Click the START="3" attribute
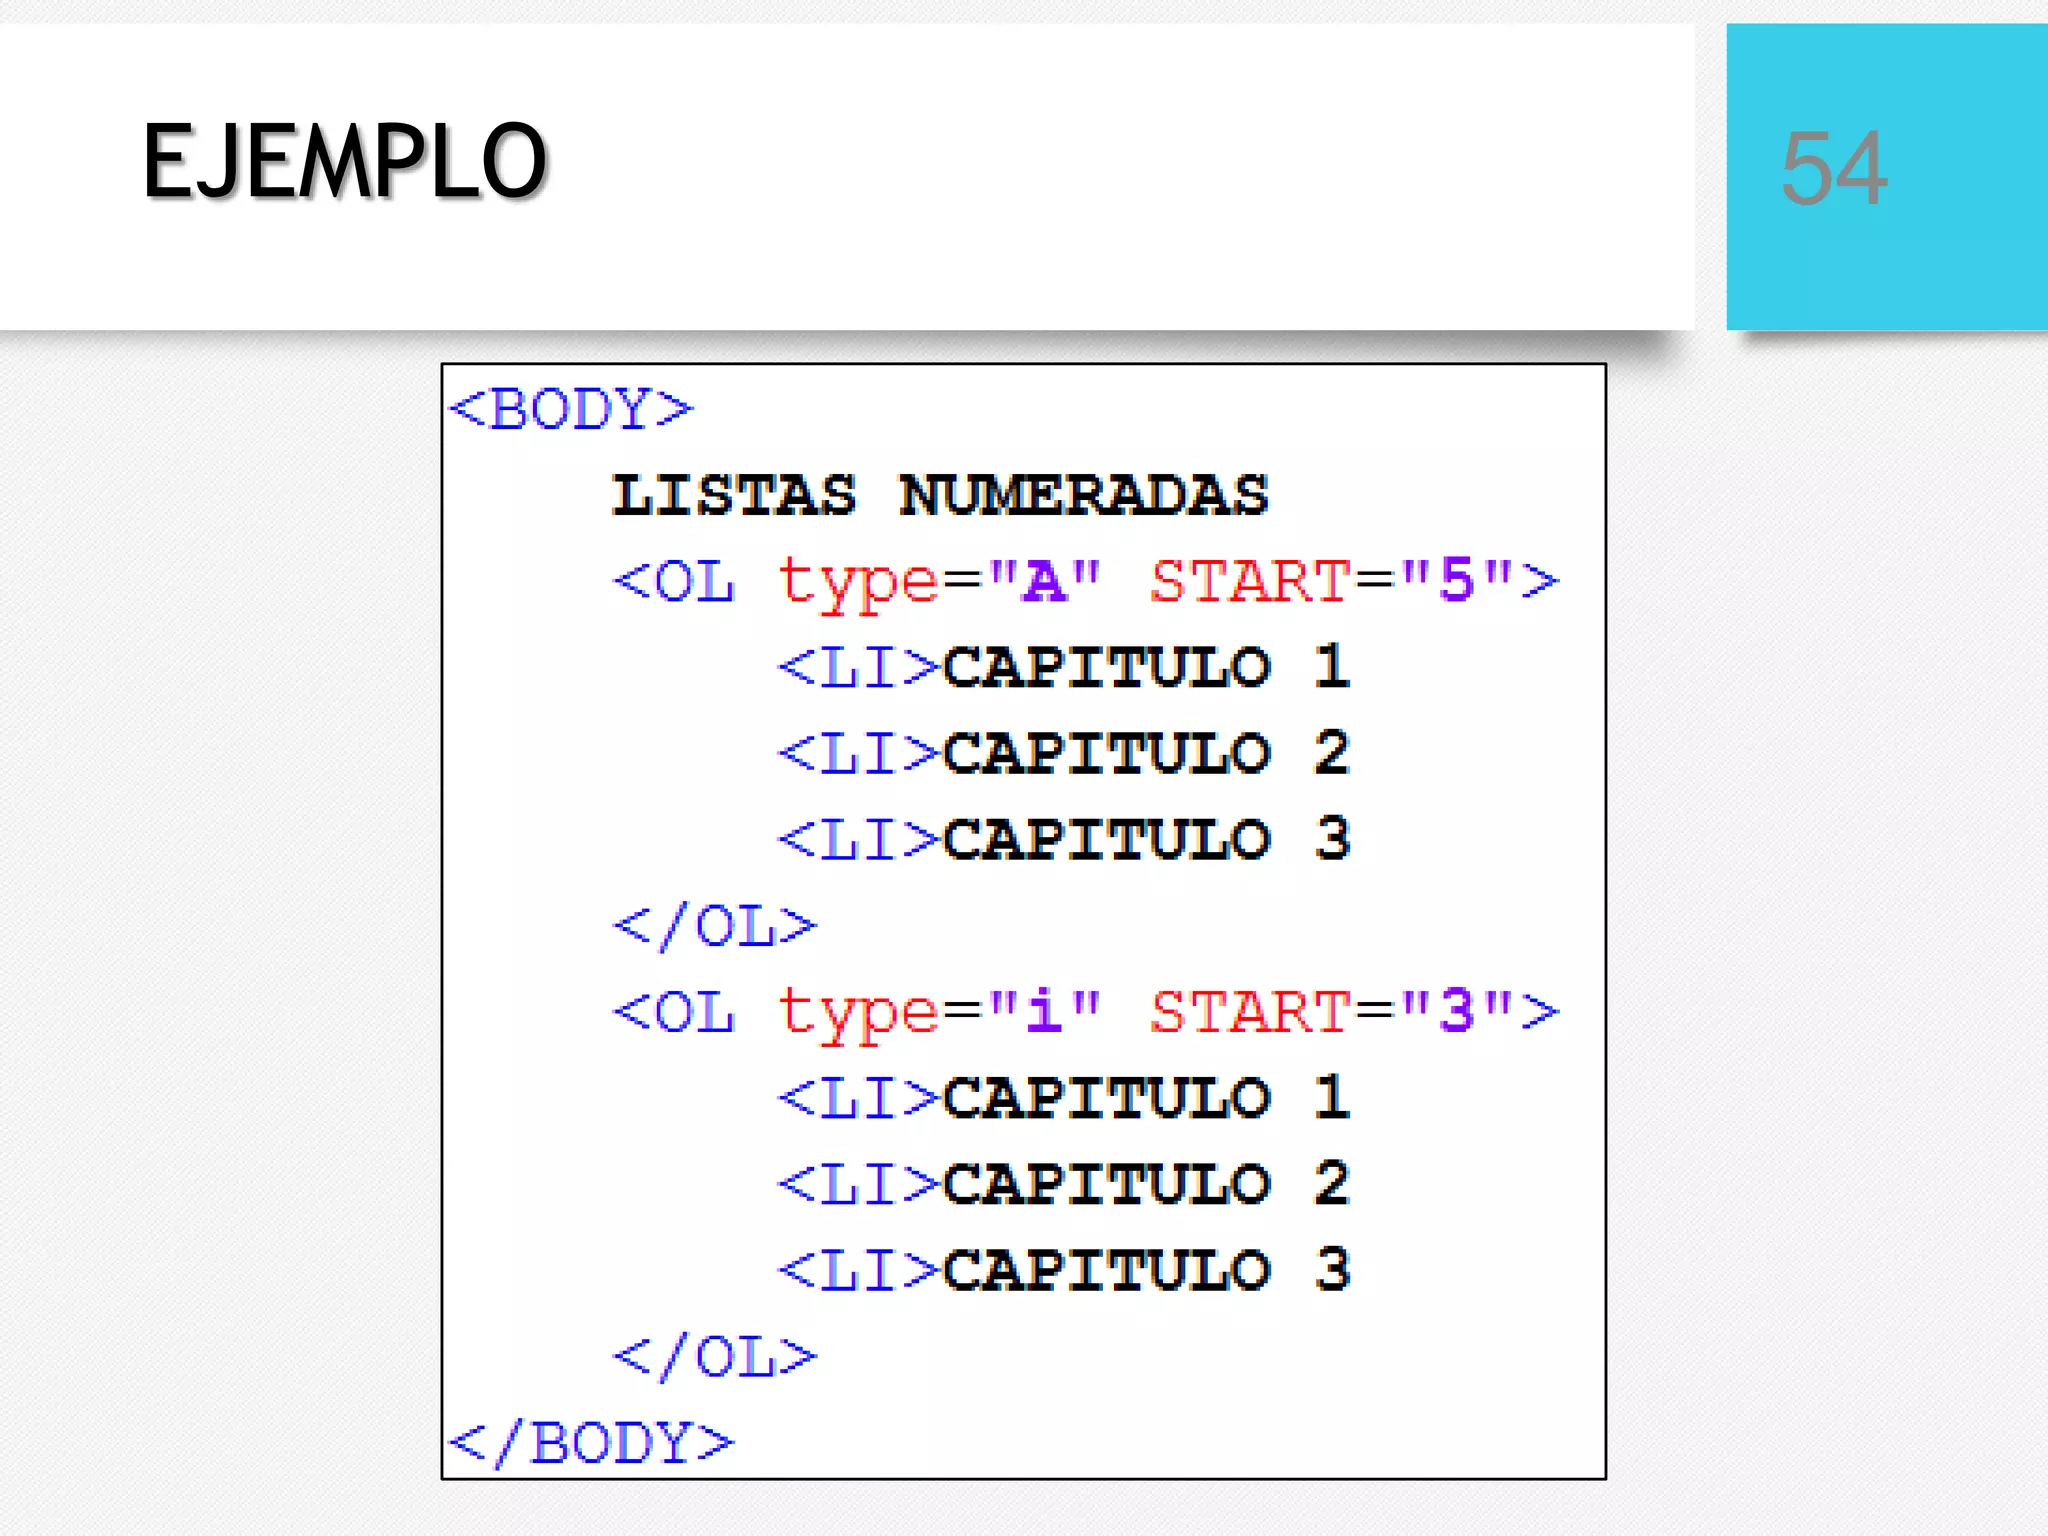The width and height of the screenshot is (2048, 1536). point(1331,1012)
